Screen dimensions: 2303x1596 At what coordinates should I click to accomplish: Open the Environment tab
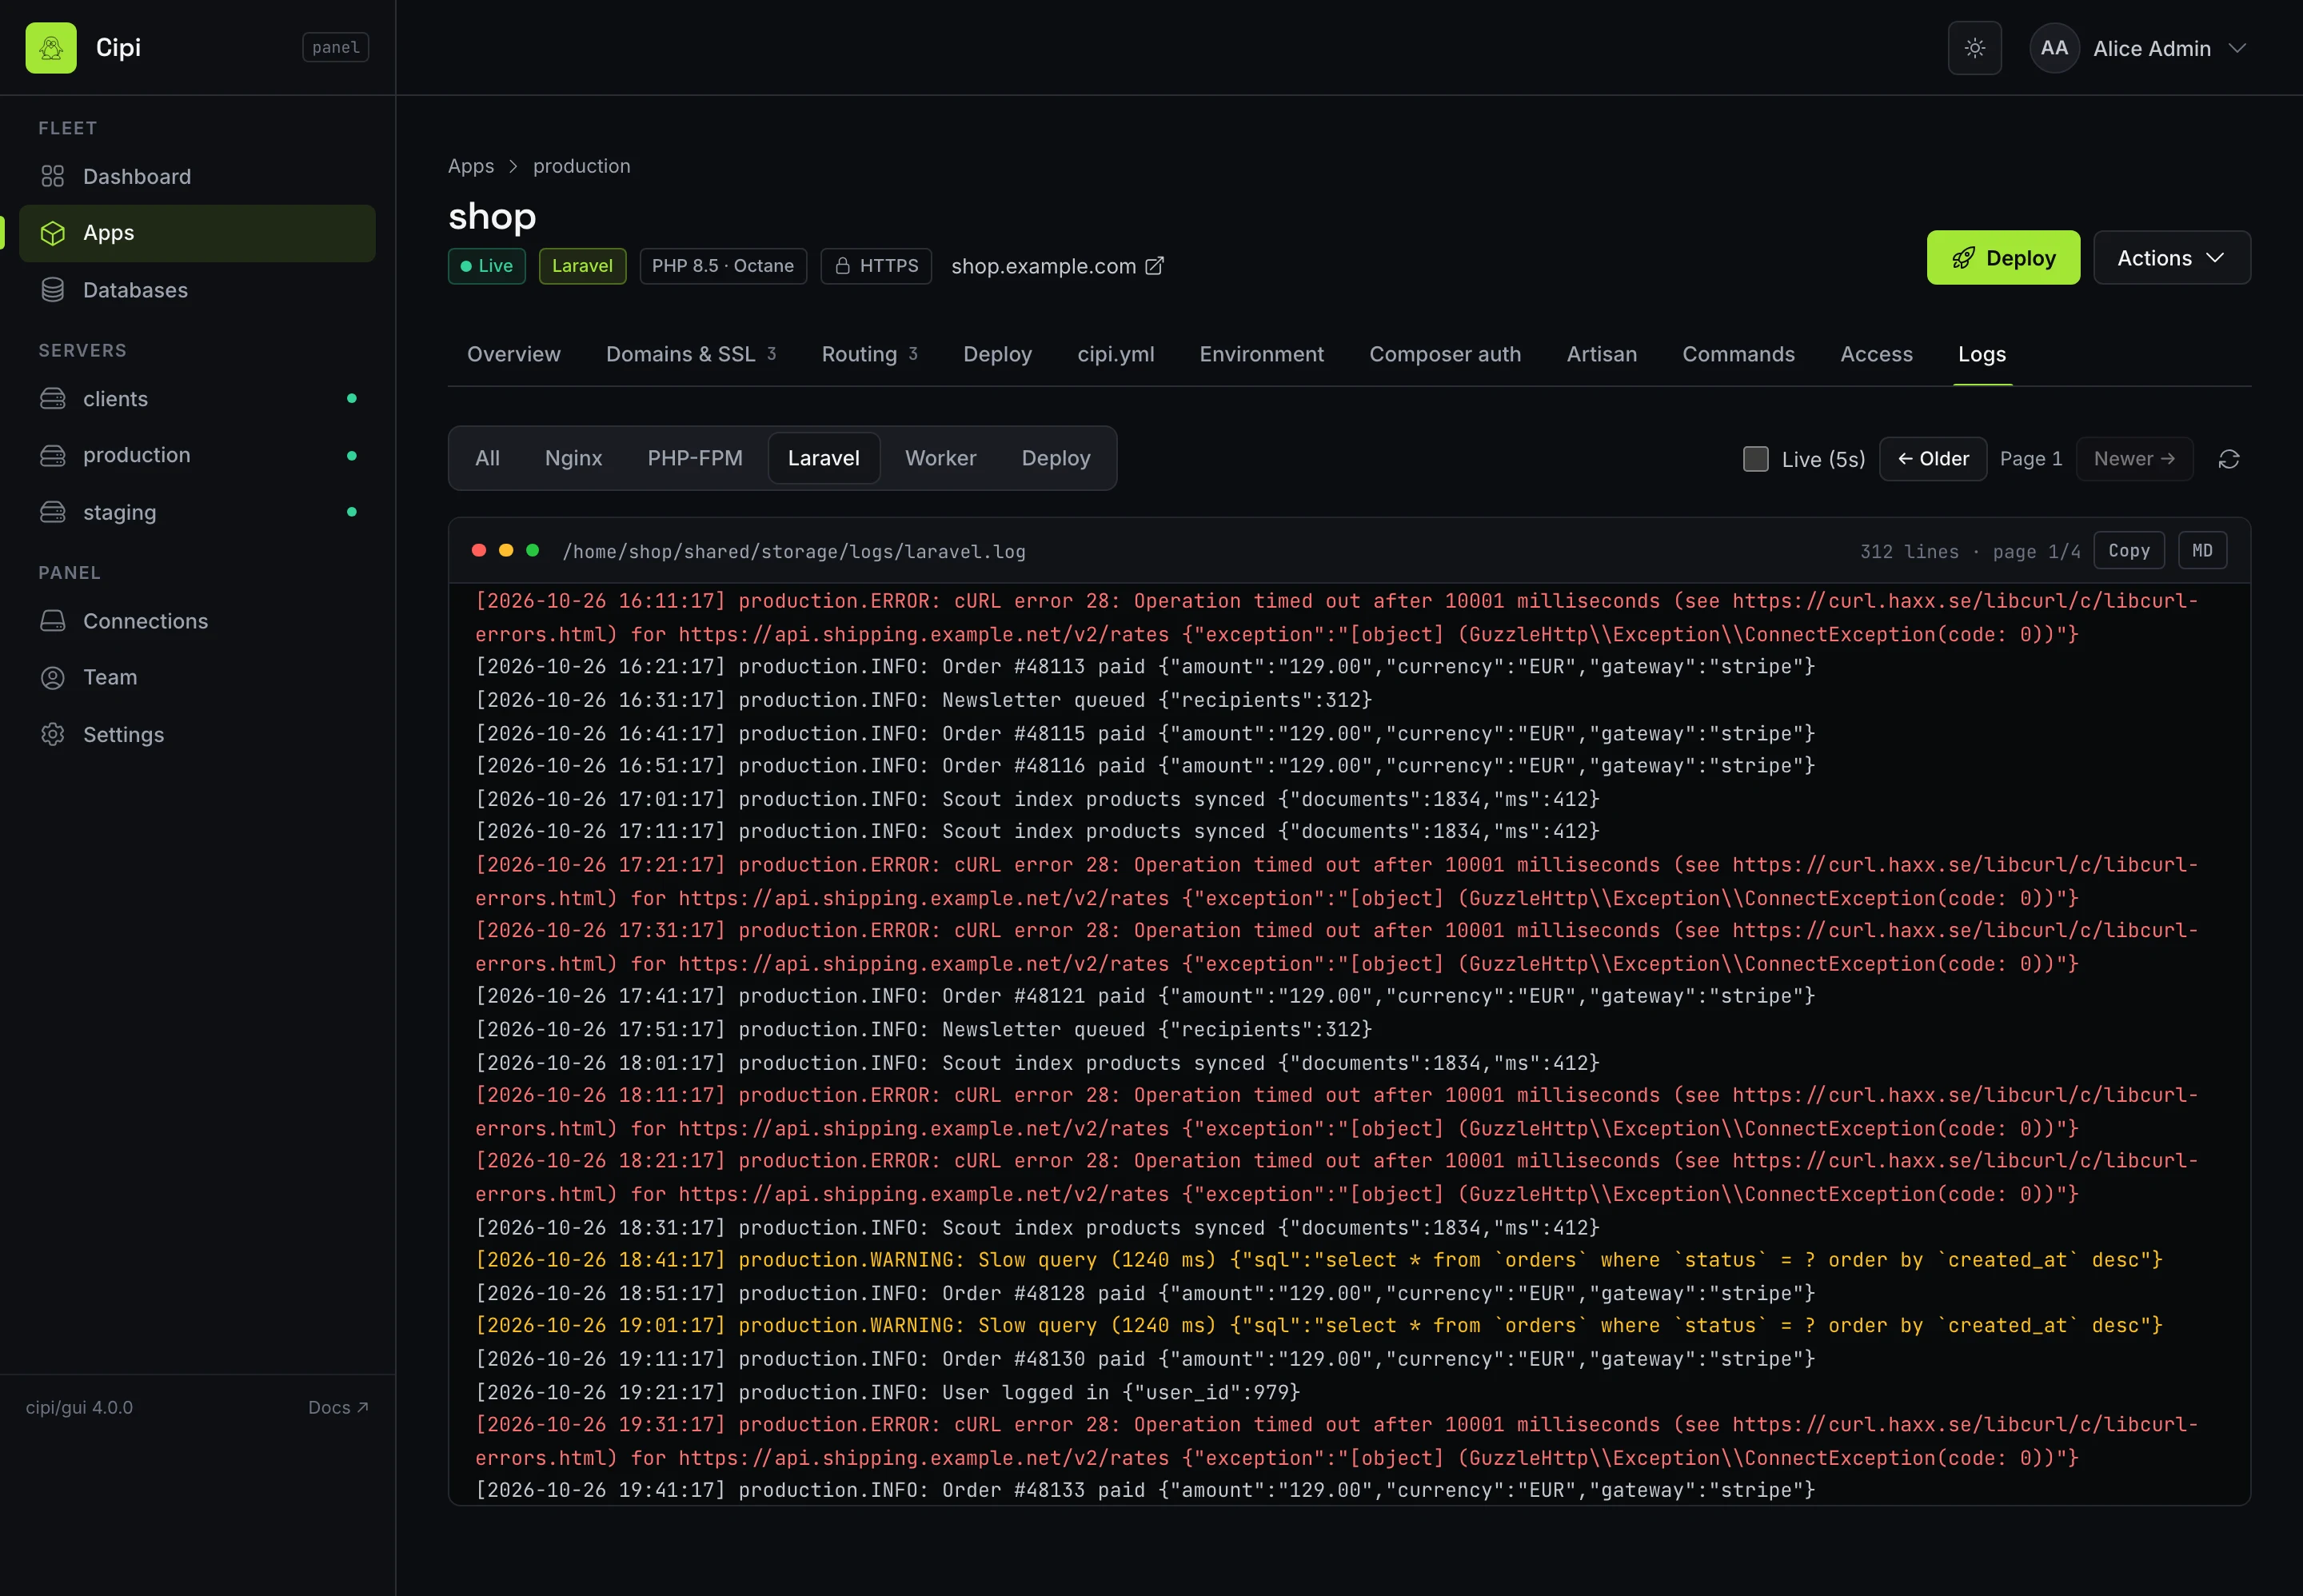click(x=1261, y=354)
